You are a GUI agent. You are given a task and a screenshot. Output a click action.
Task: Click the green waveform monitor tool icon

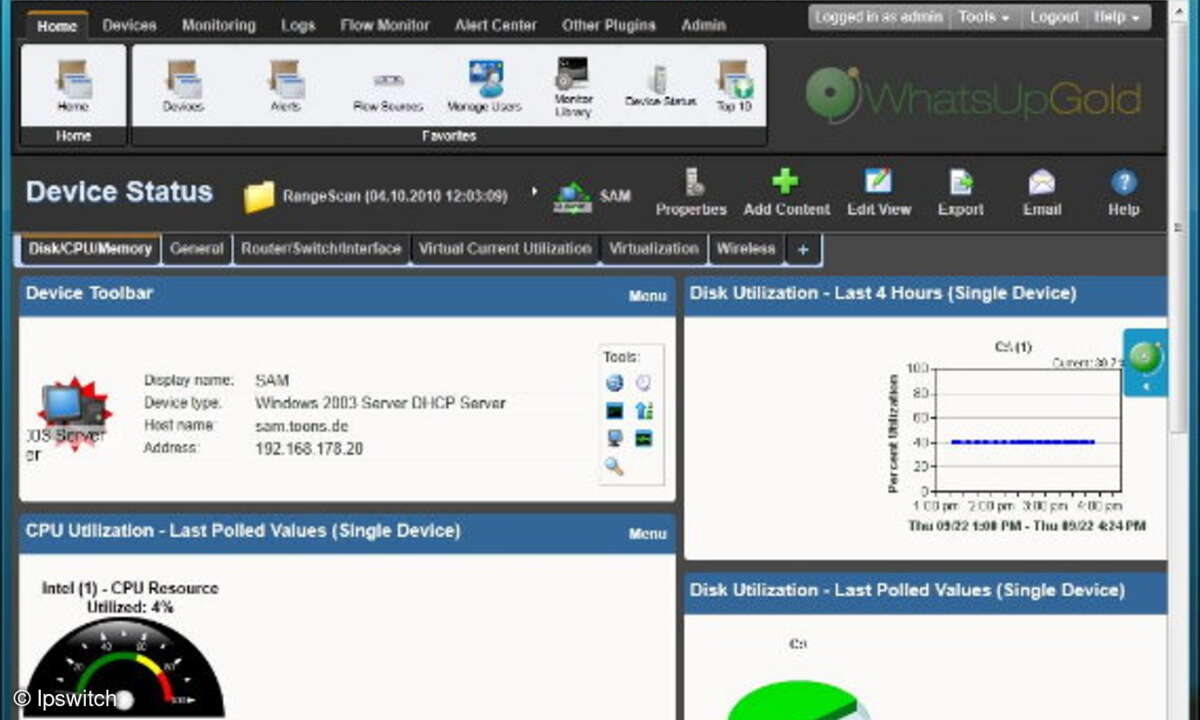click(643, 438)
